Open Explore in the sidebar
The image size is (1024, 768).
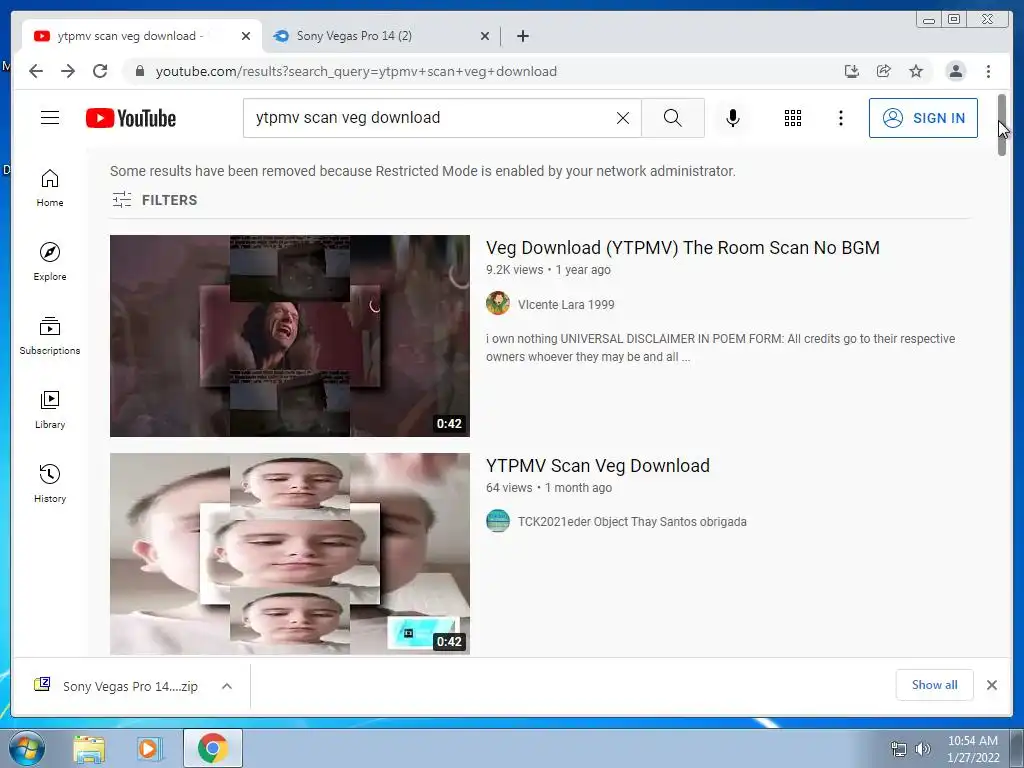[50, 262]
